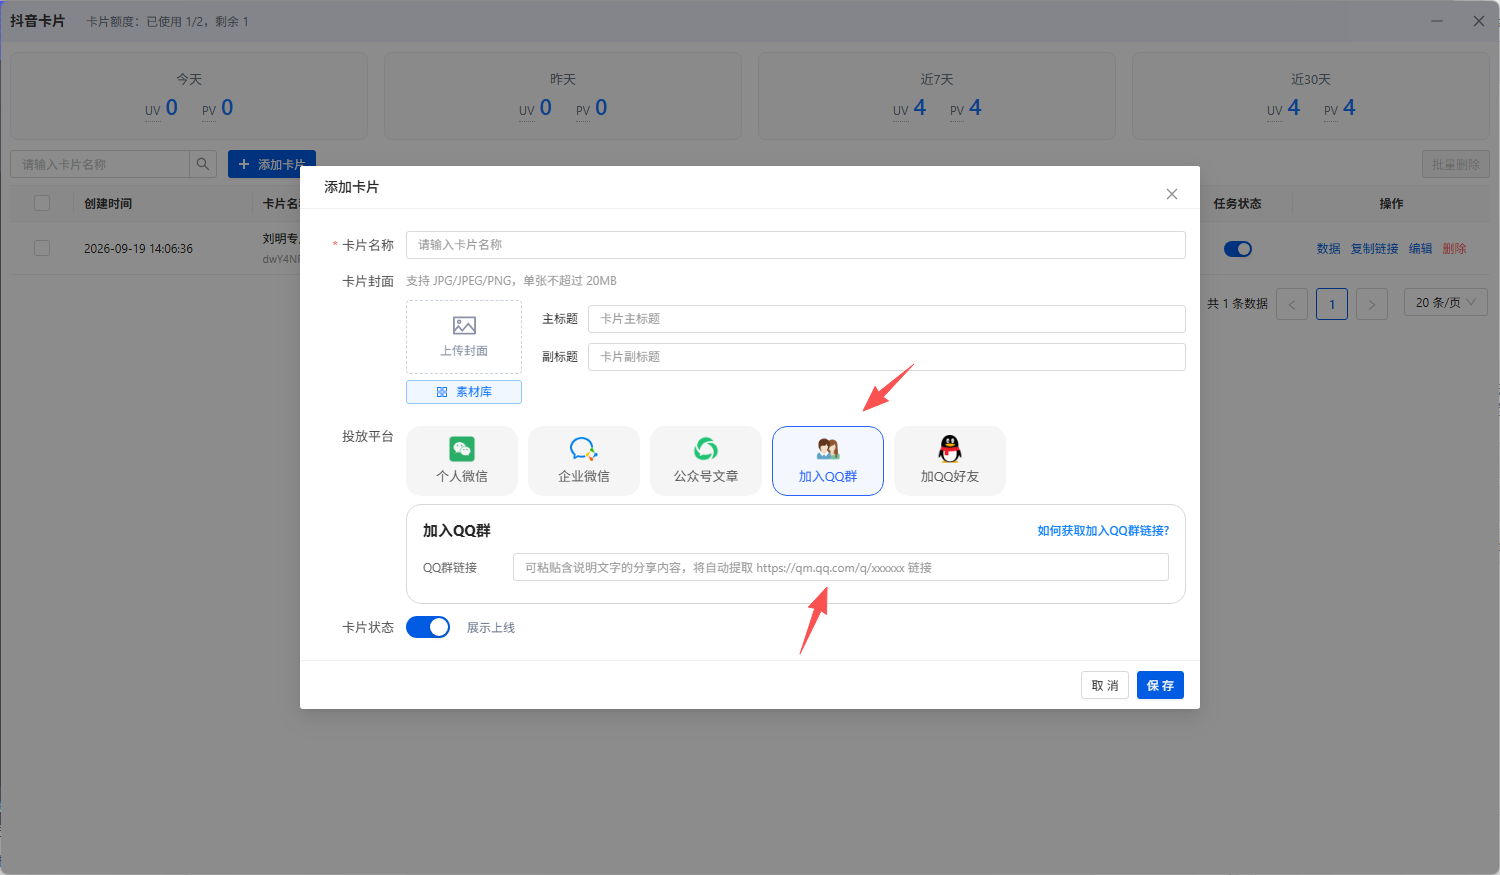The height and width of the screenshot is (875, 1500).
Task: Click the 上传封面 image upload box
Action: (464, 337)
